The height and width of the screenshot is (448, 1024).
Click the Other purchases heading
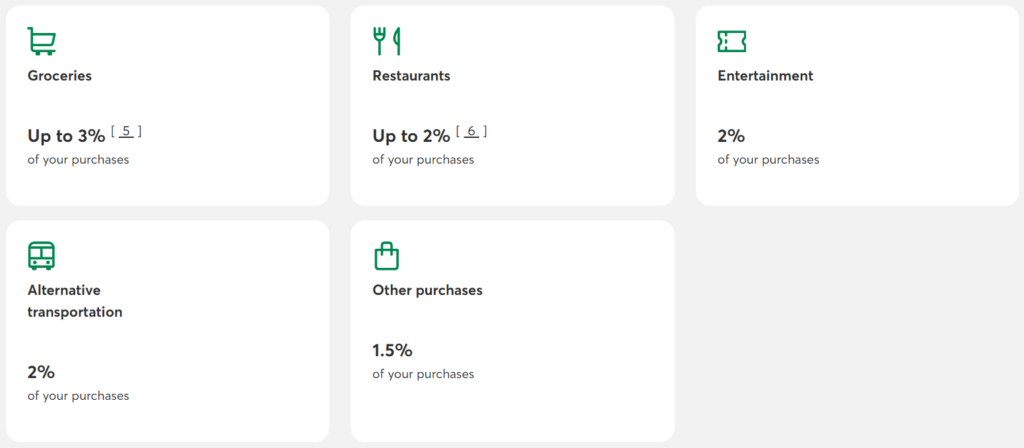[427, 290]
